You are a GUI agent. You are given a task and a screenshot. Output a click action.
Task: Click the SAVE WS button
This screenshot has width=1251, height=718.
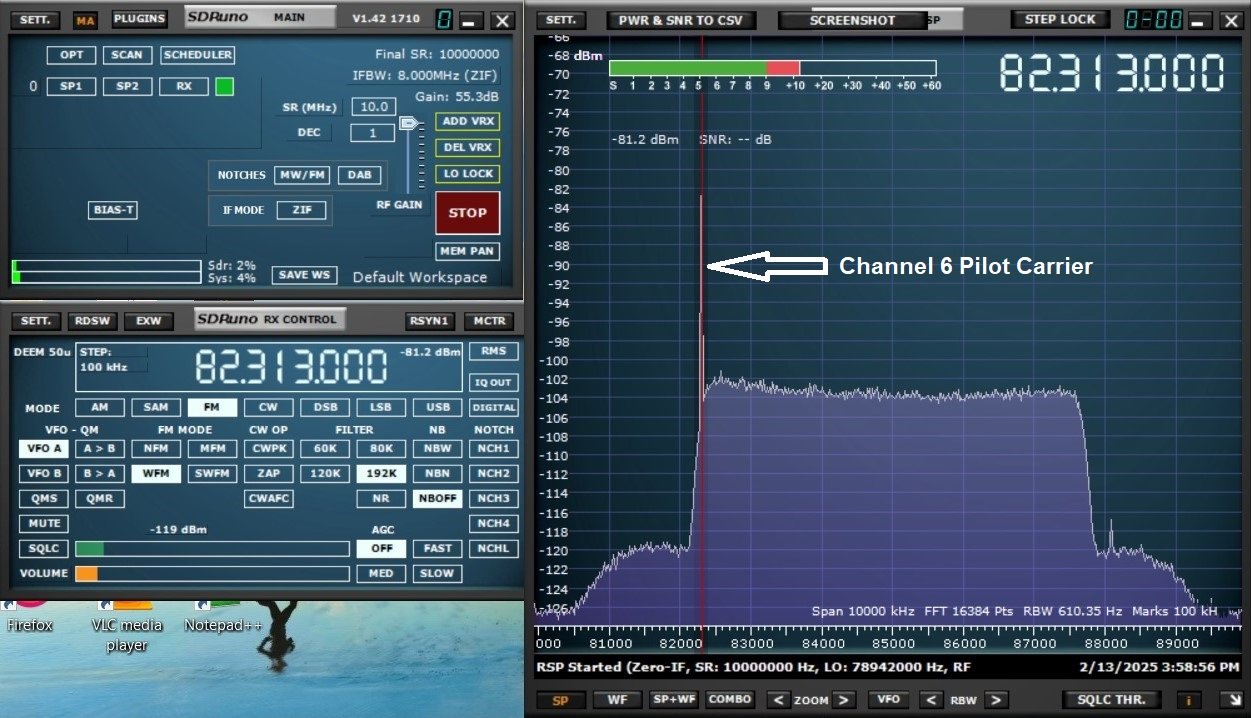pos(304,275)
